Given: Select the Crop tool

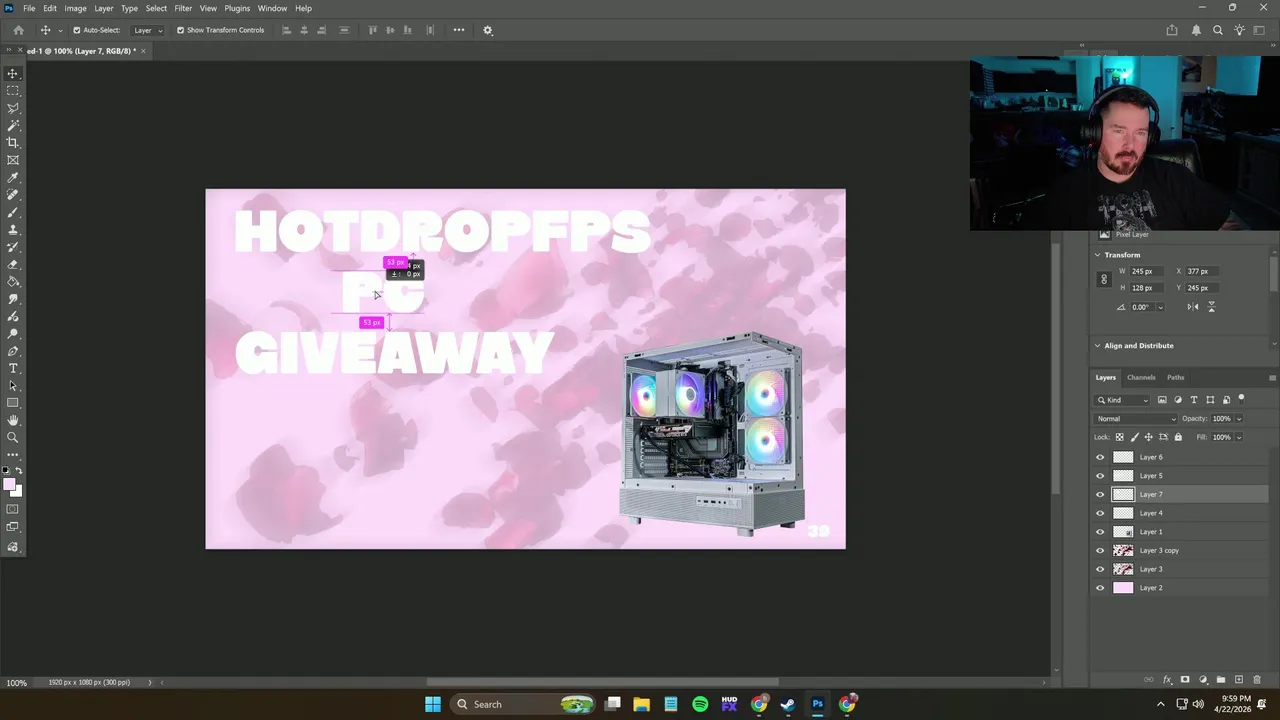Looking at the screenshot, I should click(13, 142).
